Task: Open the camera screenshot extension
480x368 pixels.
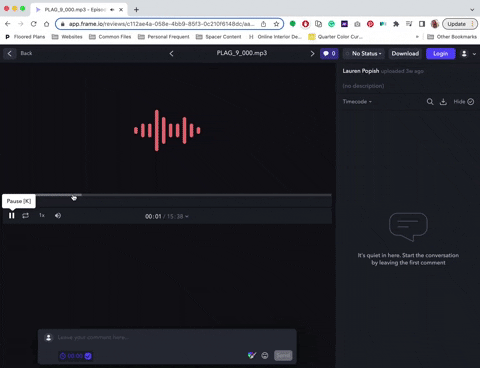Action: click(x=357, y=24)
